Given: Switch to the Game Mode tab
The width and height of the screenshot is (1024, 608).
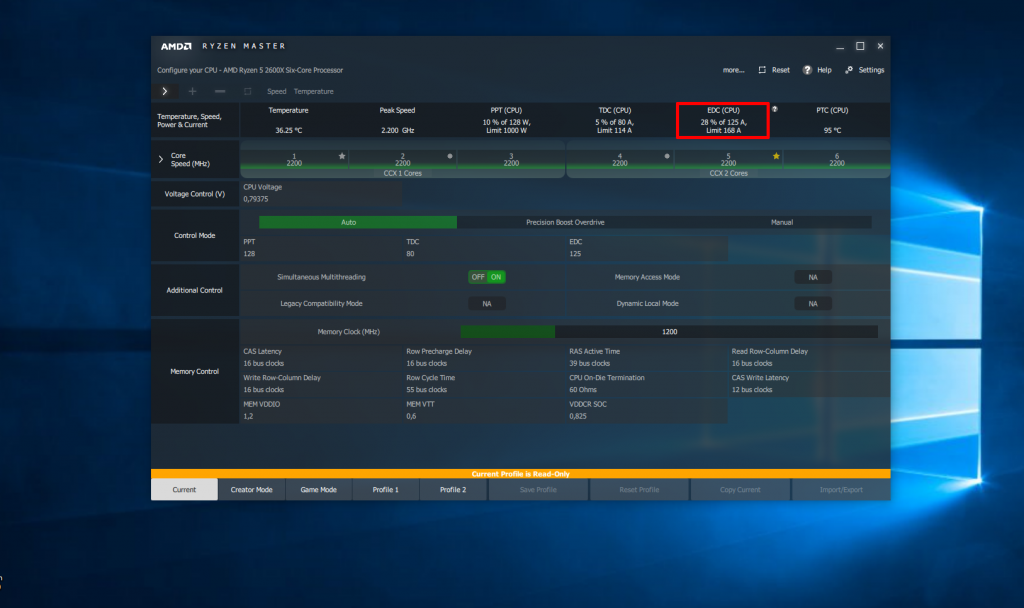Looking at the screenshot, I should [x=319, y=489].
